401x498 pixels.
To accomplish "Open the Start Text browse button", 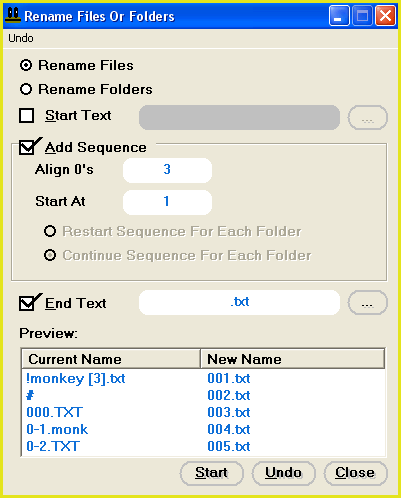I will (x=368, y=118).
